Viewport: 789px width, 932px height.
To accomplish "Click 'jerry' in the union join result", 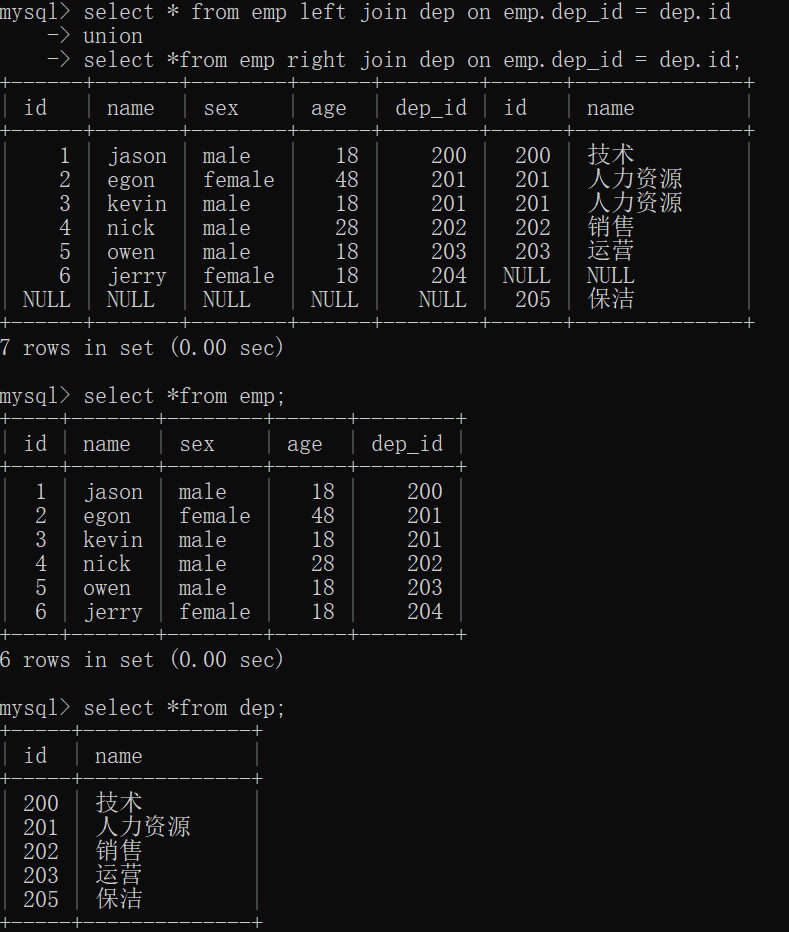I will coord(137,276).
